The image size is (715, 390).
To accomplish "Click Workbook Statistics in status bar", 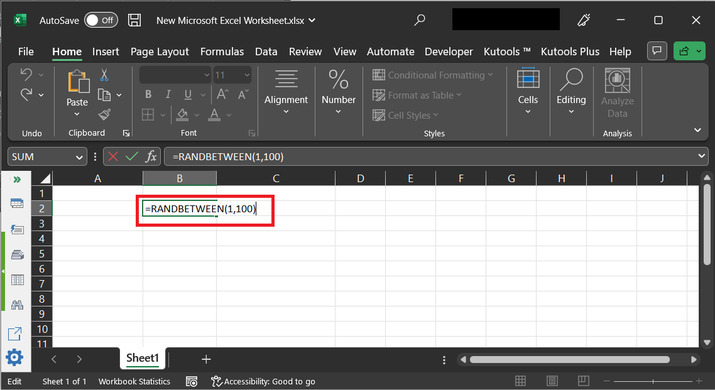I will 134,381.
